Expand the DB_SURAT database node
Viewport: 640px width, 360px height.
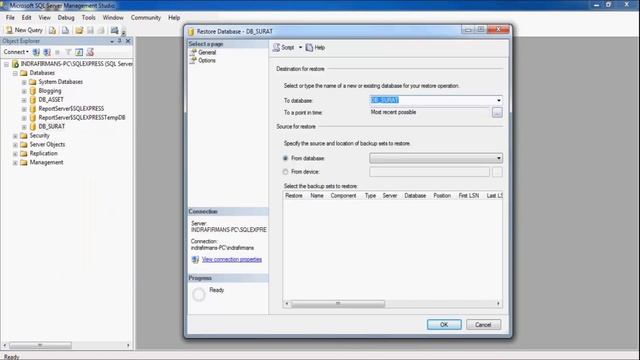(24, 127)
